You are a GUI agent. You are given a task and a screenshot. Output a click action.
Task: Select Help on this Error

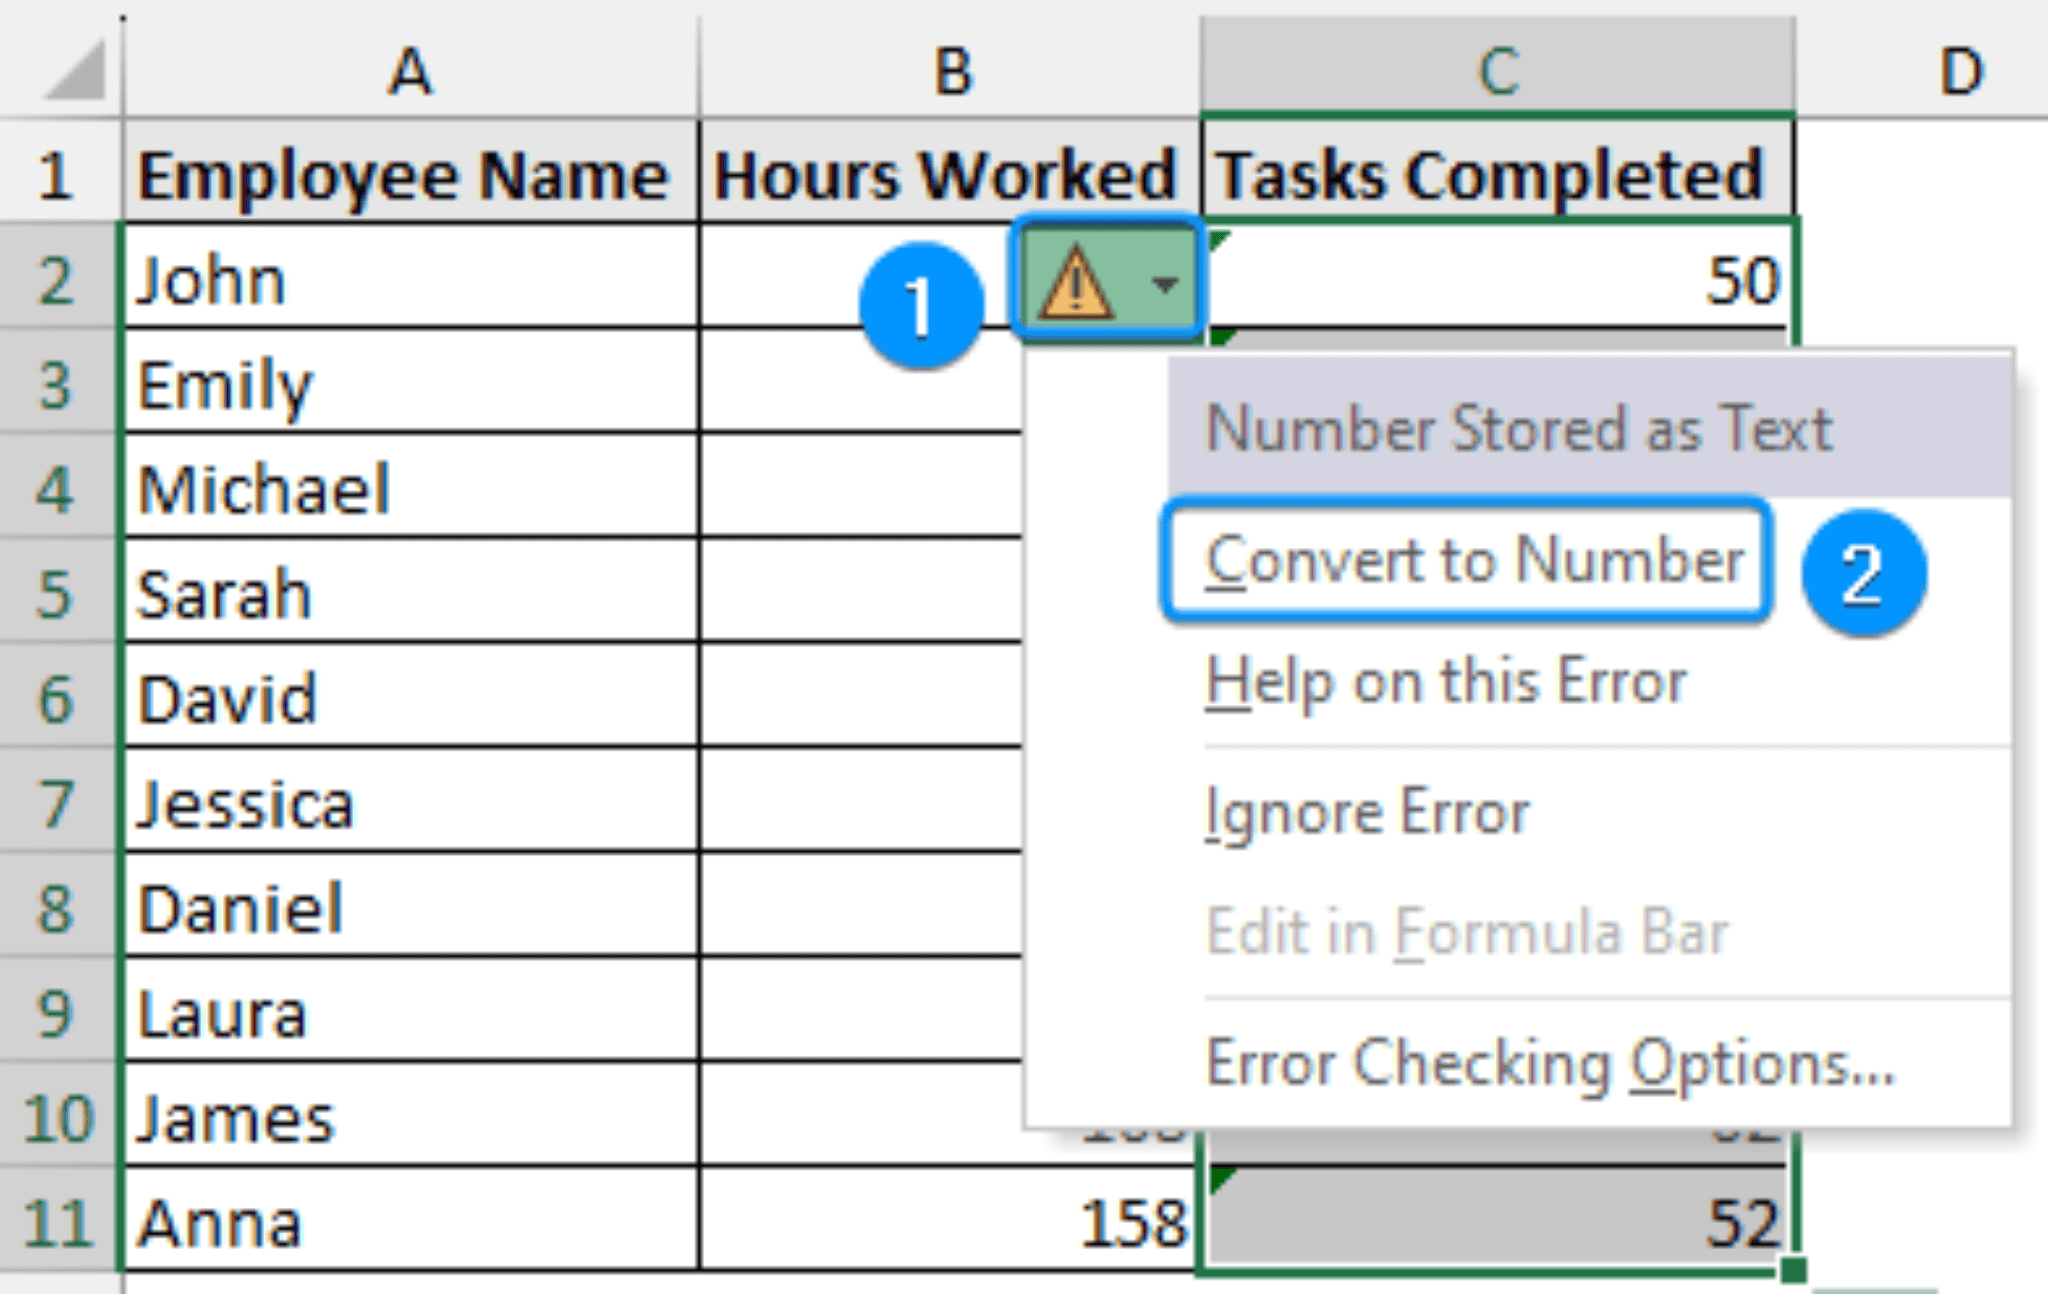pos(1444,681)
